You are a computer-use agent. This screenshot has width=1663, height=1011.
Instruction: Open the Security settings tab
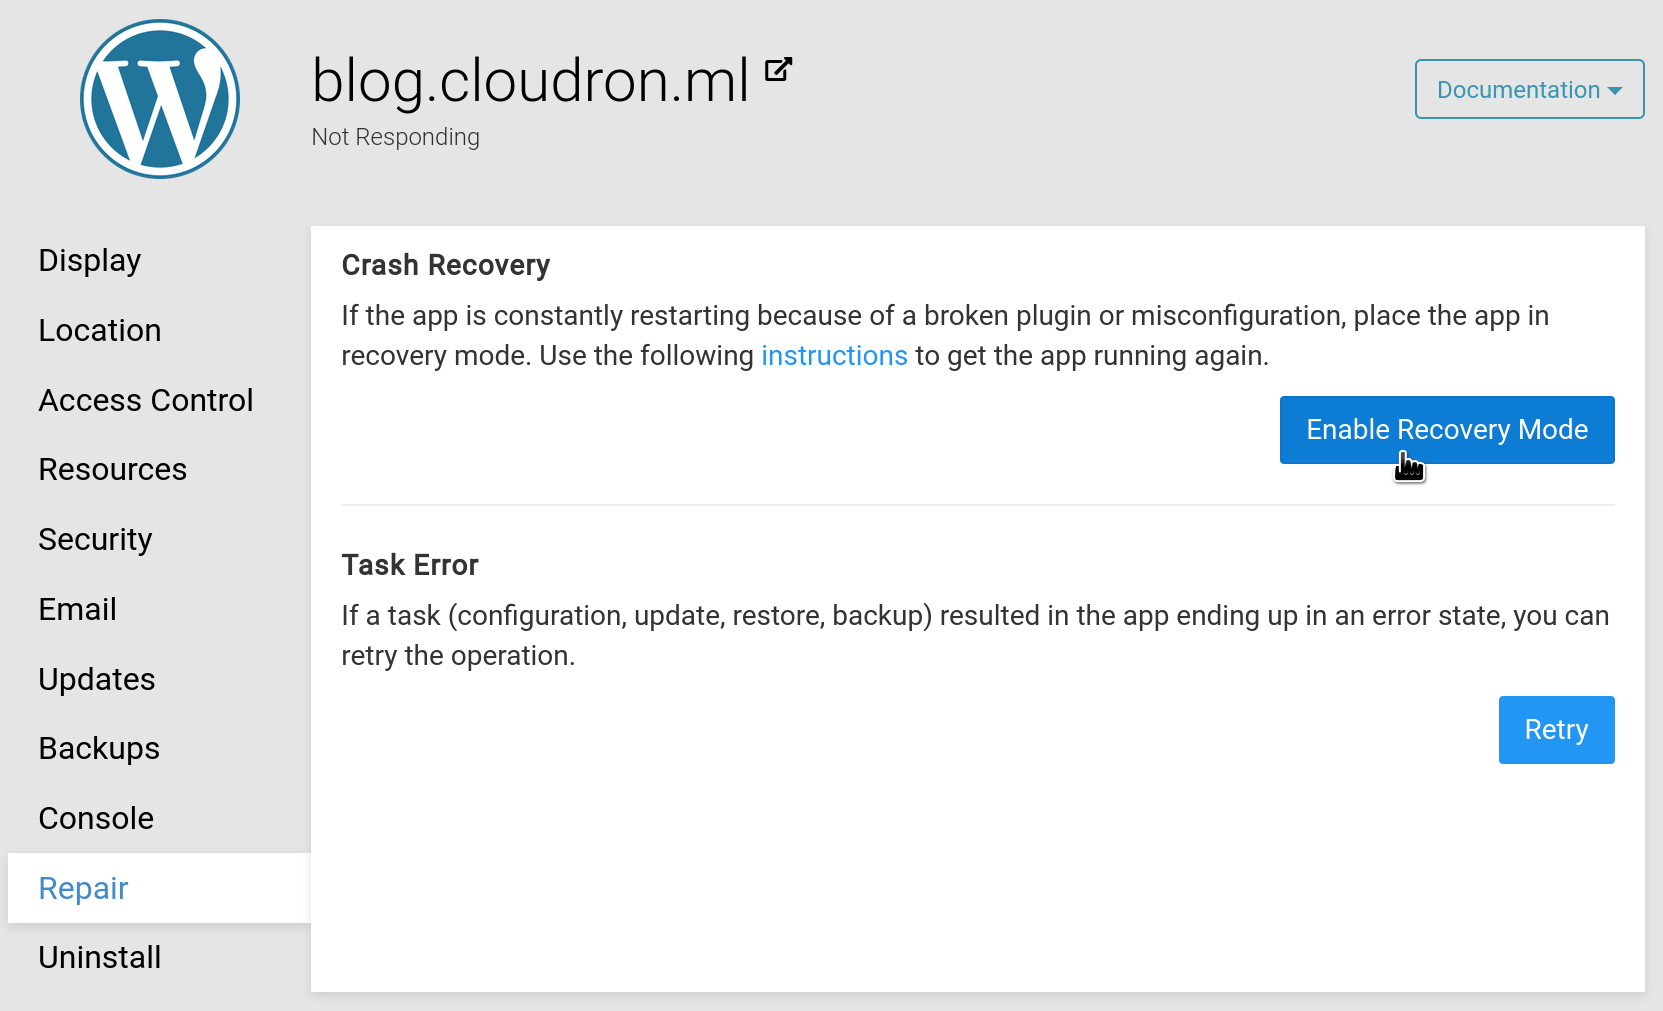pos(95,540)
